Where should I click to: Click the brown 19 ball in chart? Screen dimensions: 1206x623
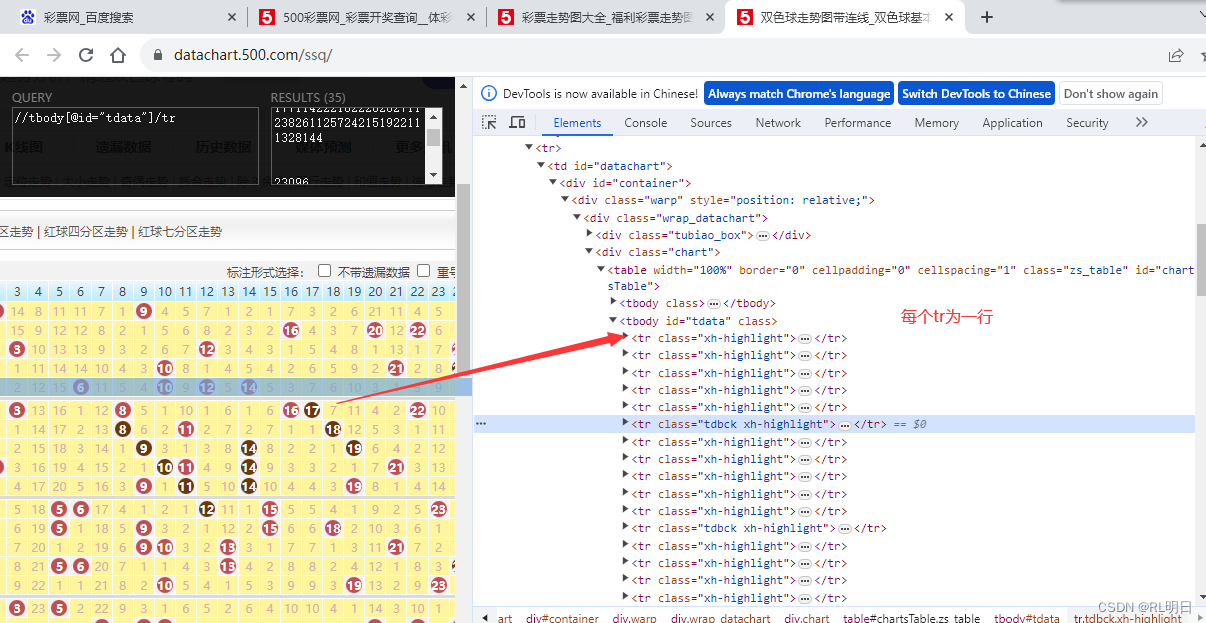point(354,448)
